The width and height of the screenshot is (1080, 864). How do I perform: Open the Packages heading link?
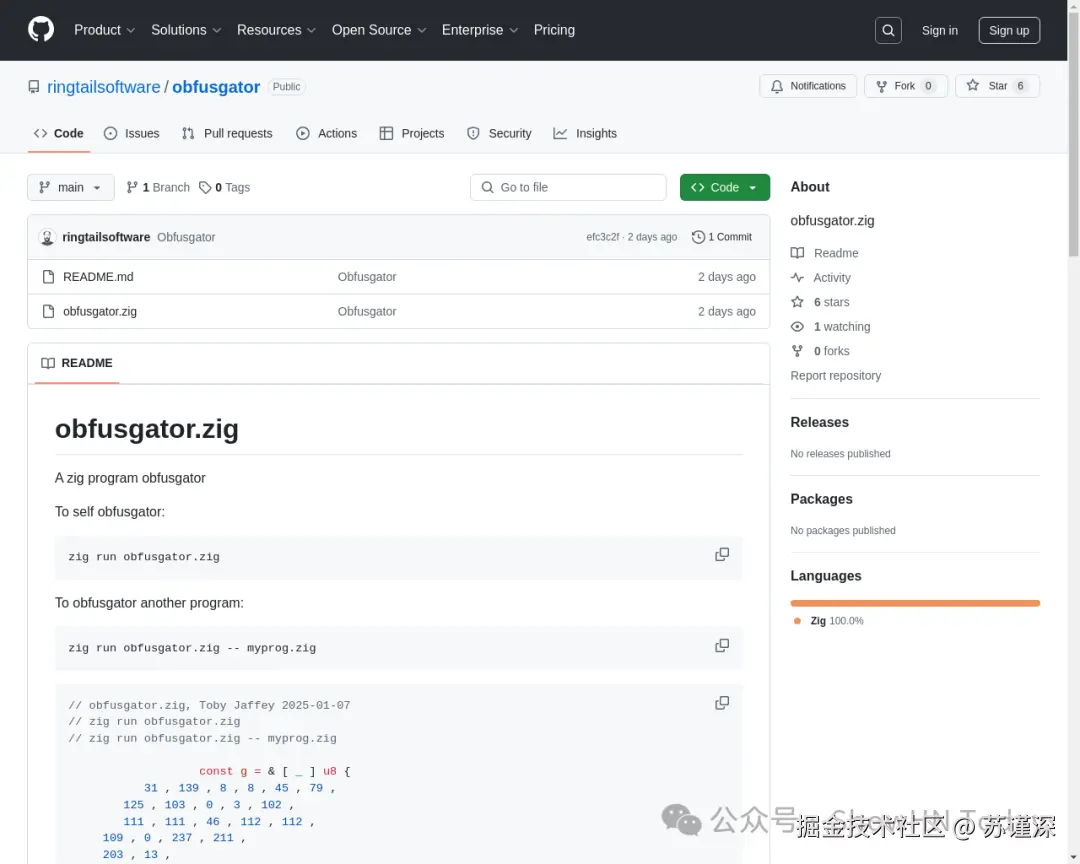[821, 499]
